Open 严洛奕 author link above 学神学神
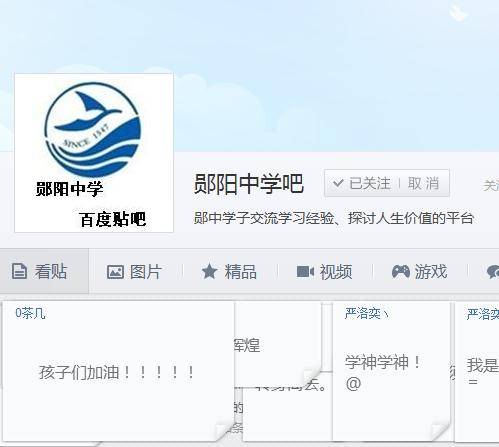Image resolution: width=499 pixels, height=447 pixels. click(x=366, y=313)
